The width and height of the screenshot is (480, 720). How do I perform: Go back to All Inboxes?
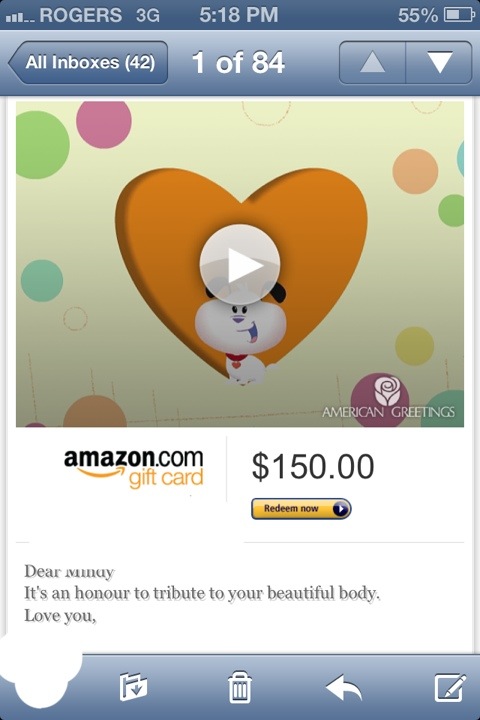click(x=88, y=62)
